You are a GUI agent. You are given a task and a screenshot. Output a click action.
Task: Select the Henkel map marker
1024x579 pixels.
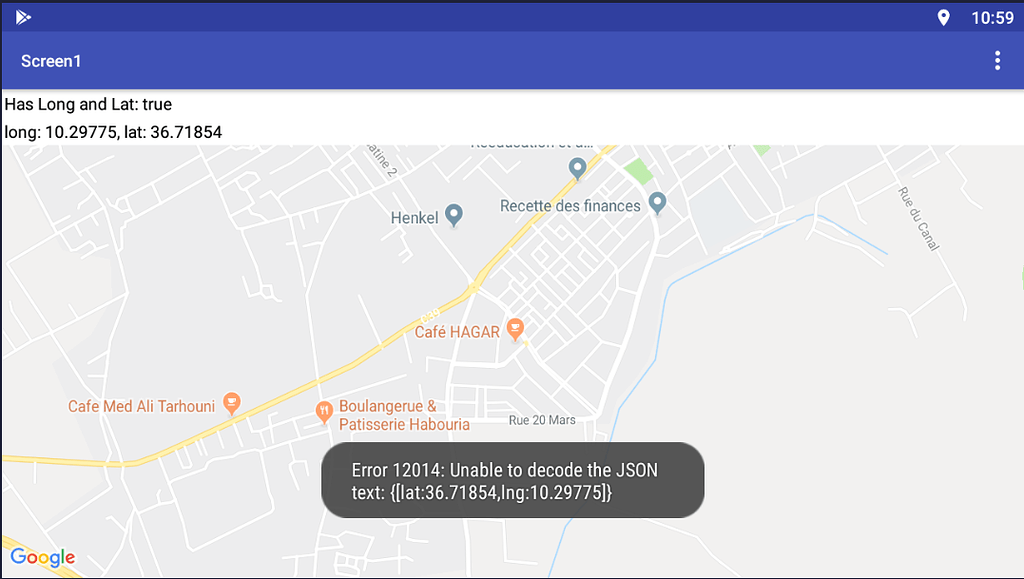[x=455, y=213]
